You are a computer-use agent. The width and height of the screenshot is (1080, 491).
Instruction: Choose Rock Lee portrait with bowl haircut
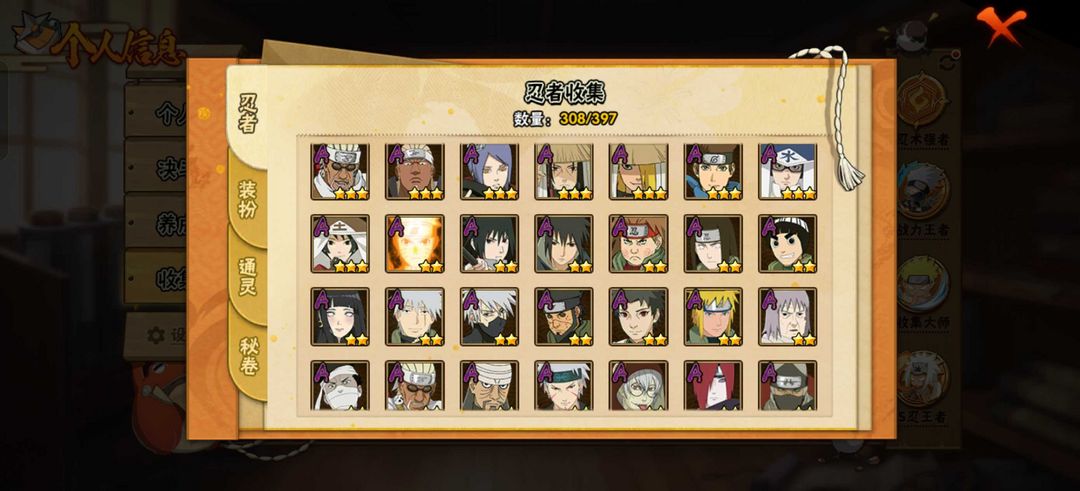click(x=788, y=244)
